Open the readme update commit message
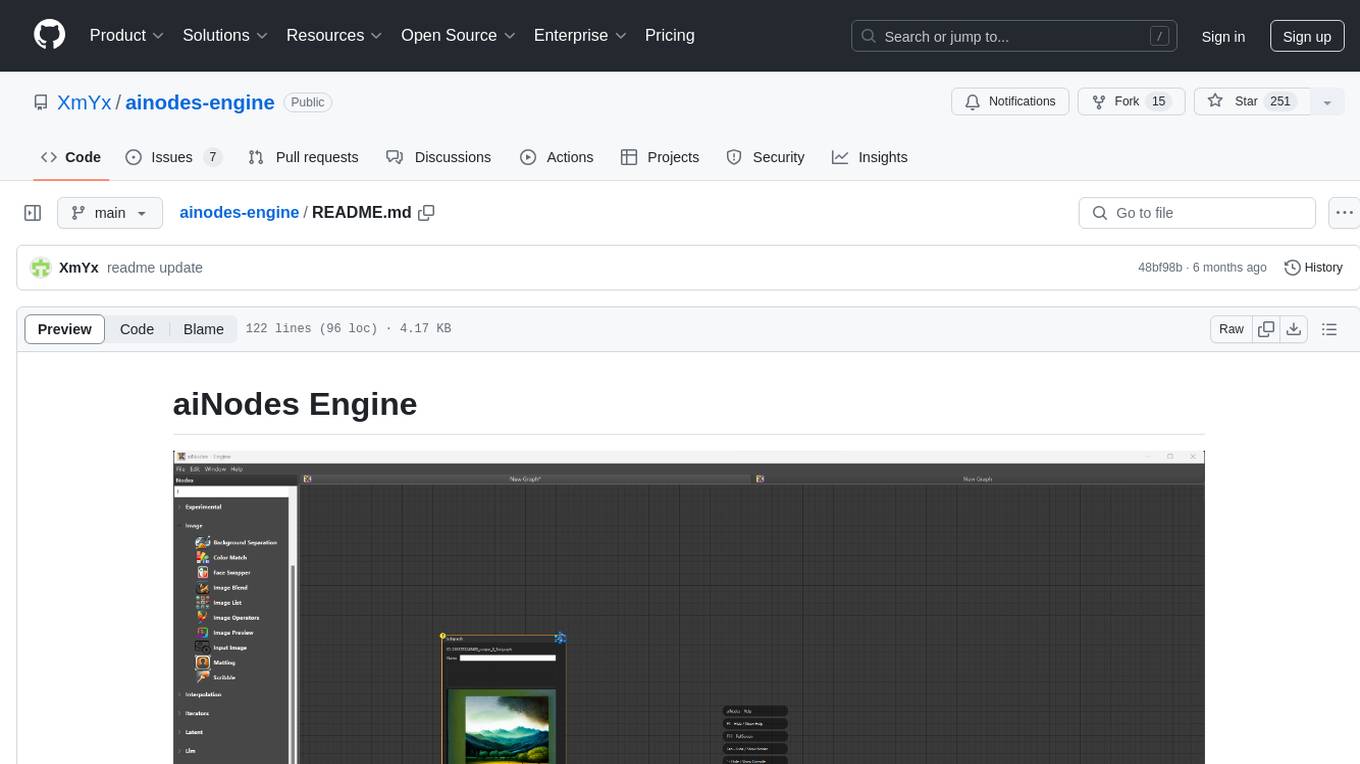Viewport: 1360px width, 764px height. pyautogui.click(x=155, y=268)
